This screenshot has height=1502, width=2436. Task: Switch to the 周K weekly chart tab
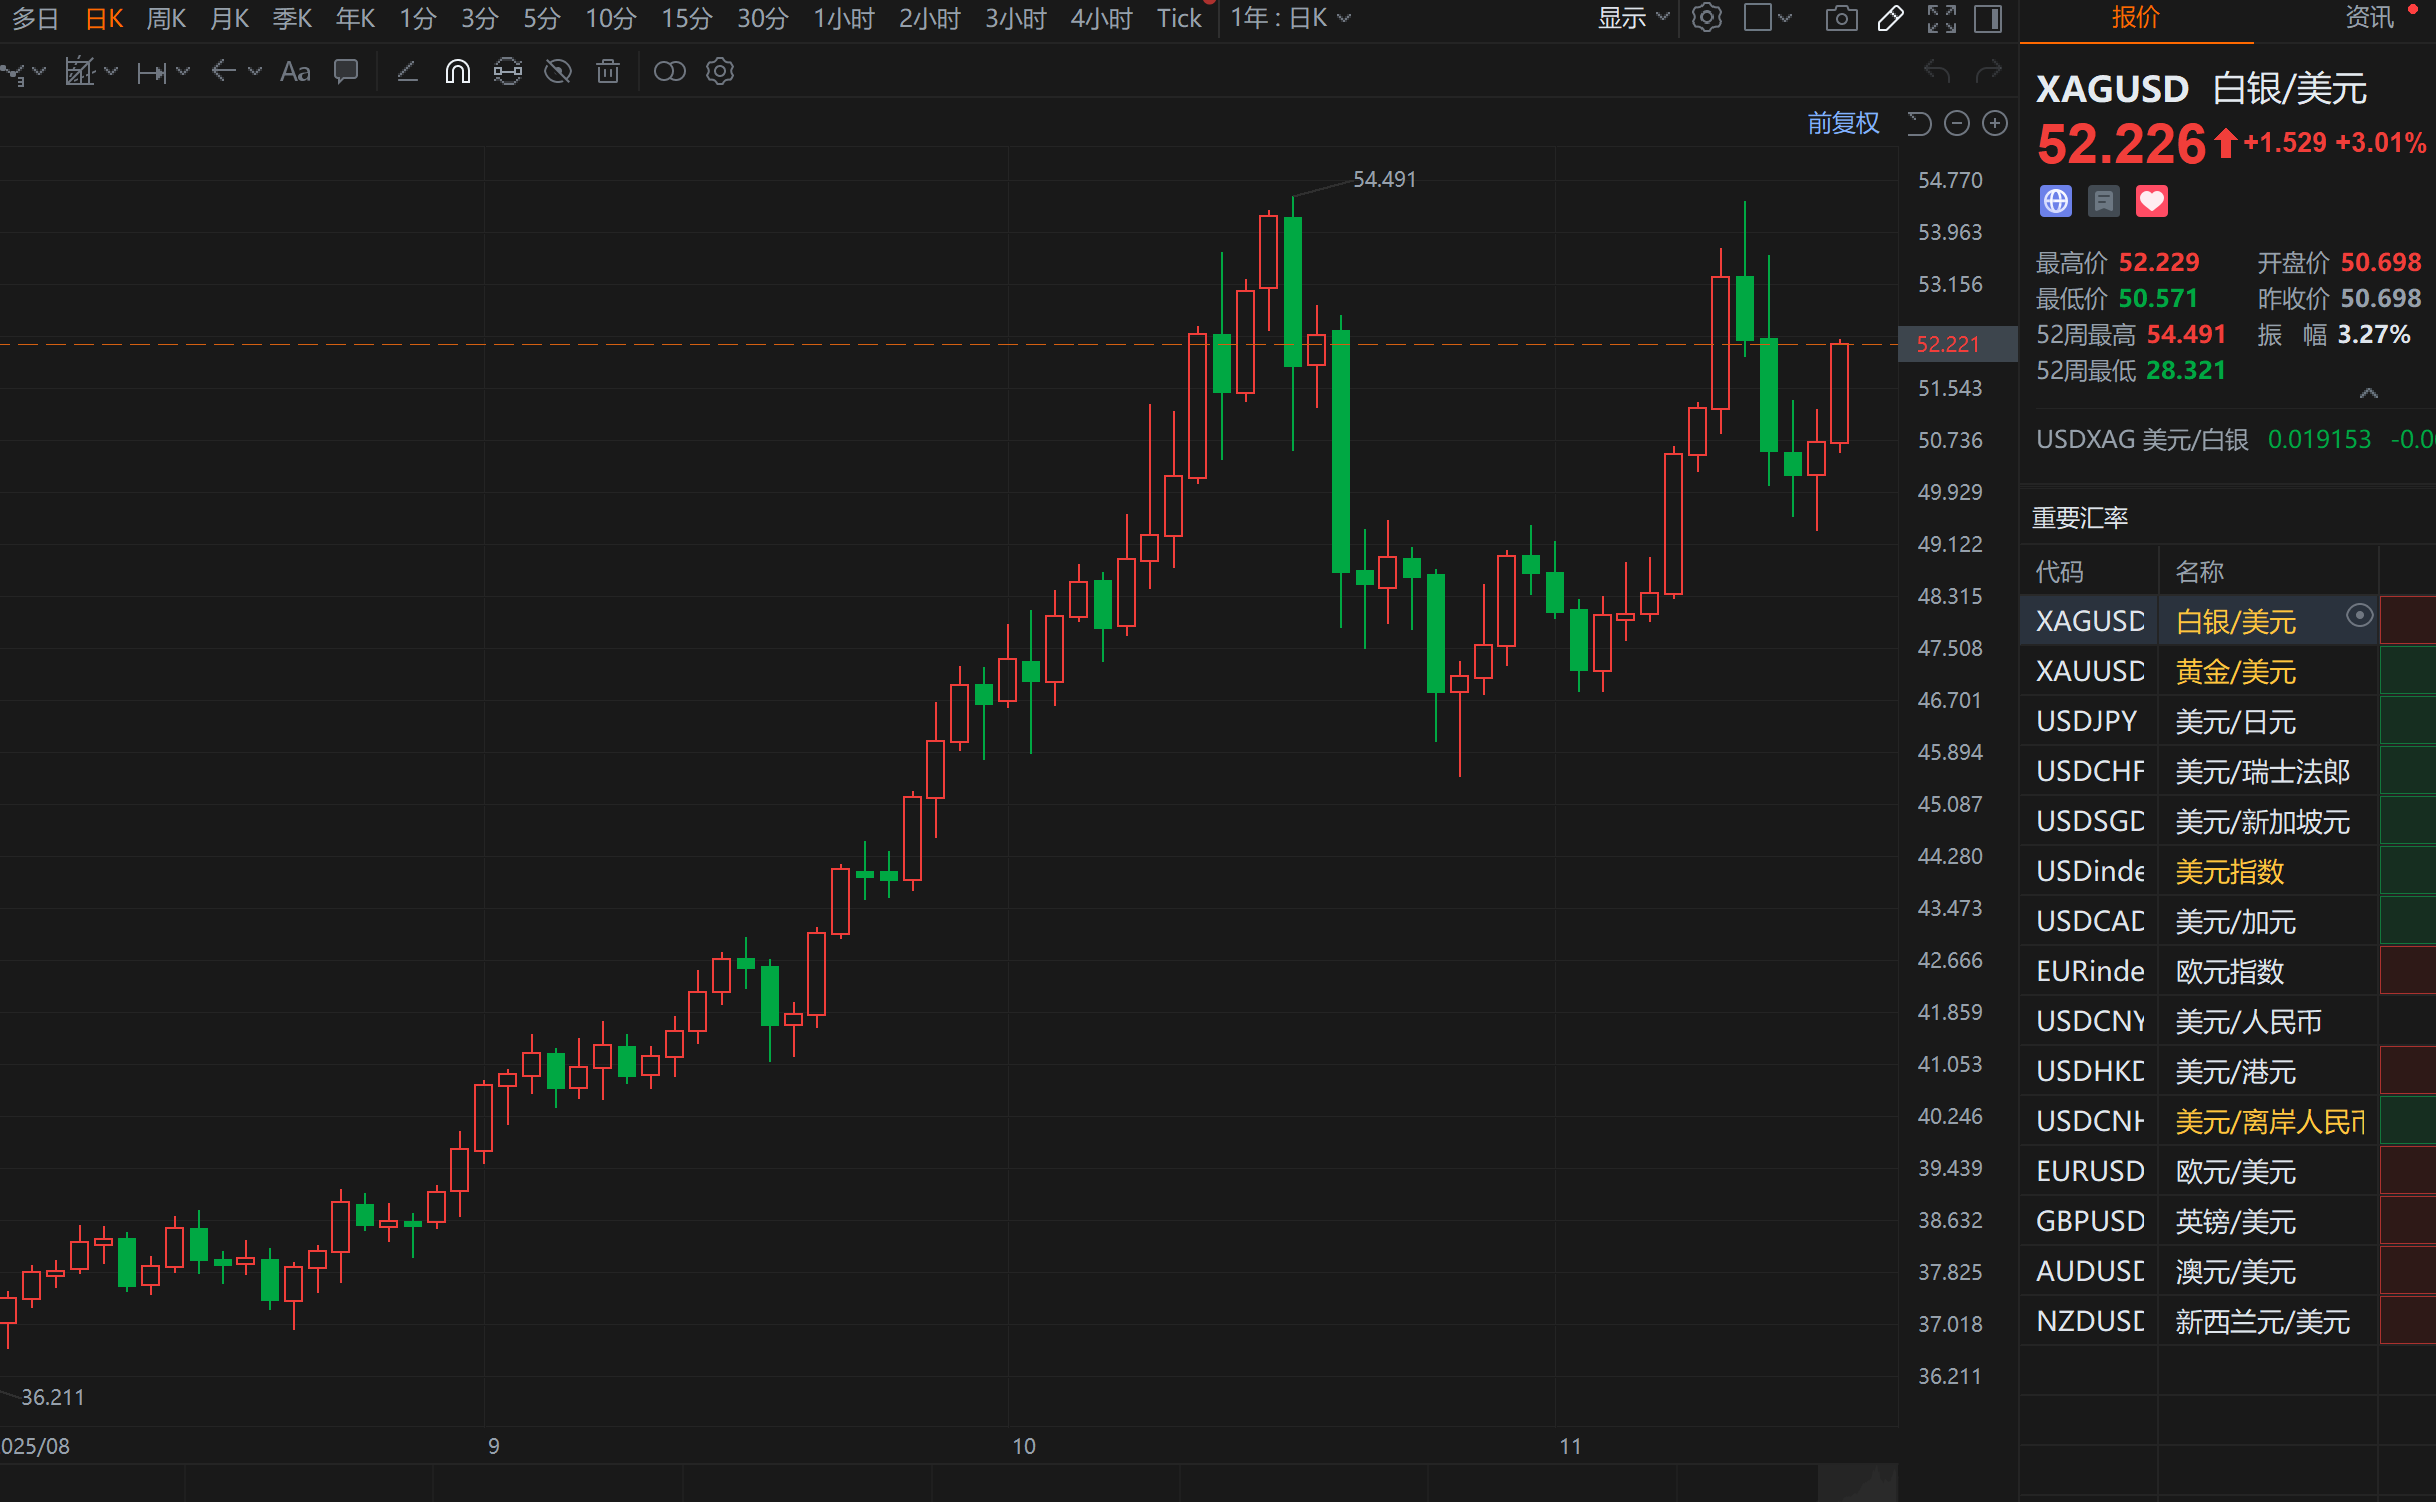tap(166, 18)
